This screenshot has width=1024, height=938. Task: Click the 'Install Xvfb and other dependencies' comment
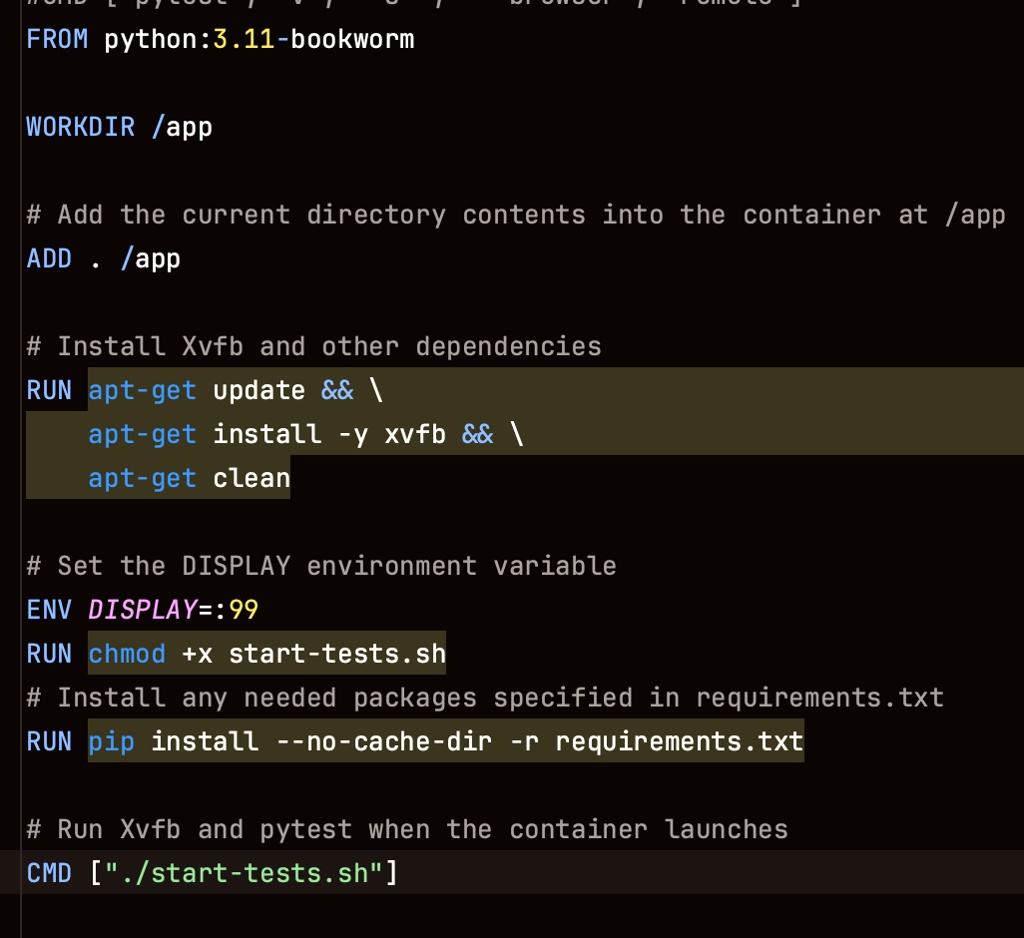tap(314, 346)
